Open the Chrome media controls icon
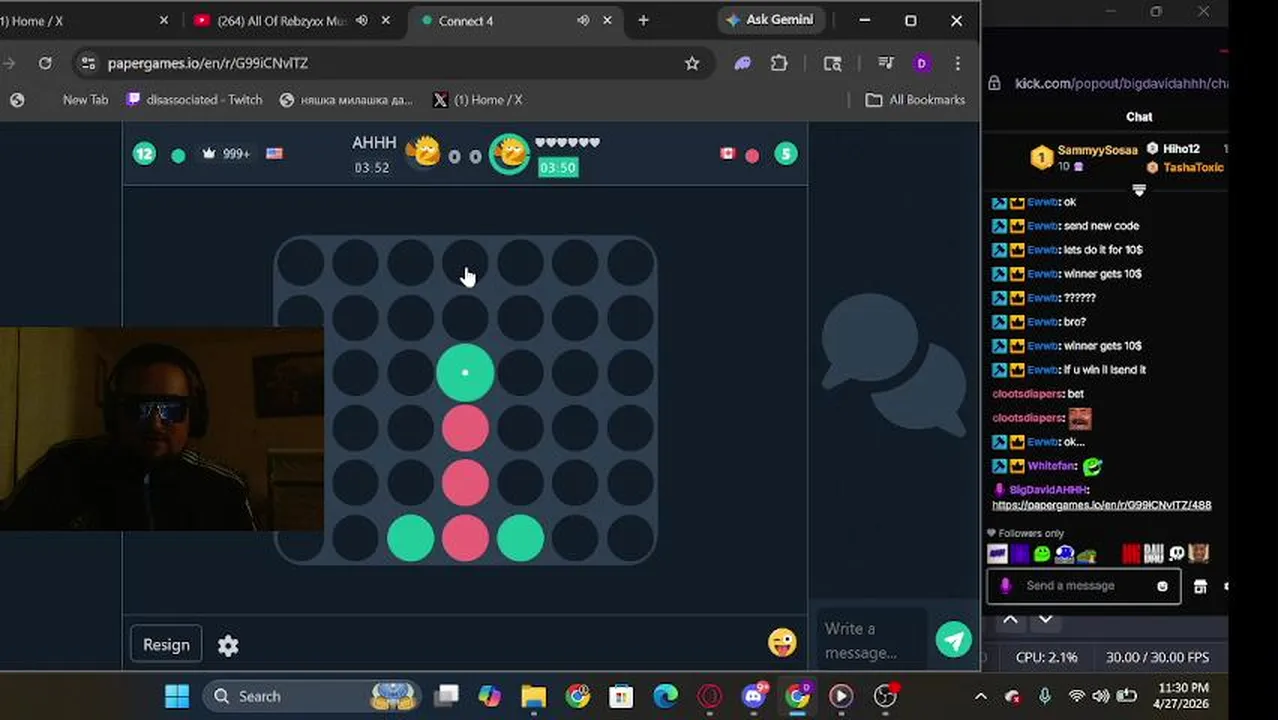The width and height of the screenshot is (1278, 720). (885, 63)
